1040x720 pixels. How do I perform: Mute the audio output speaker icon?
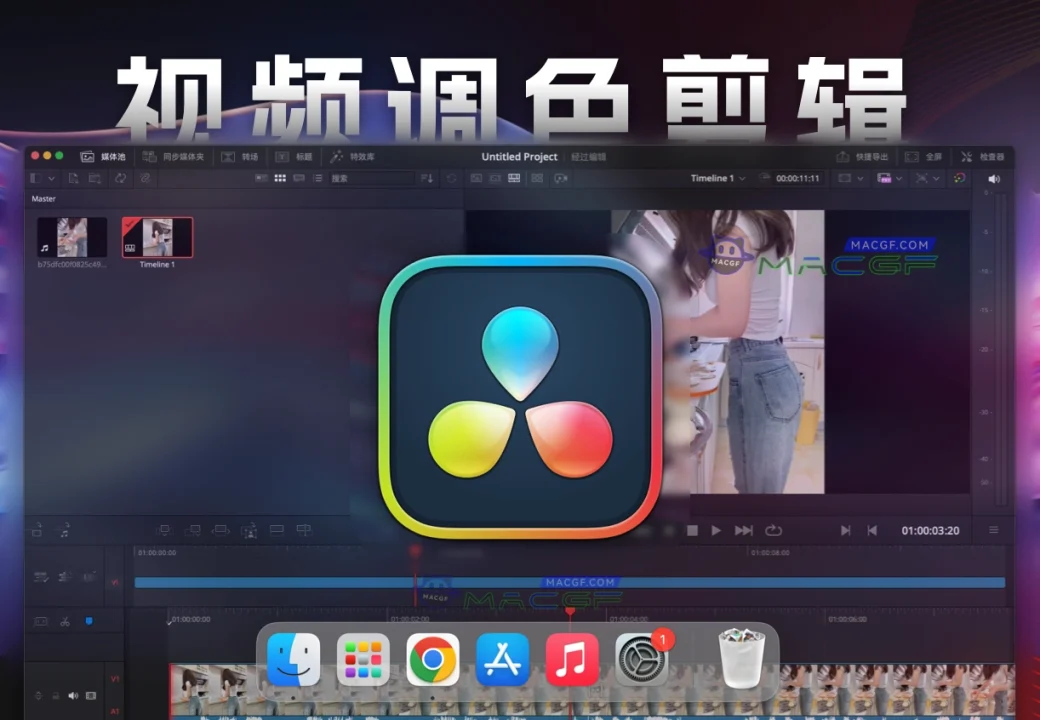(x=993, y=178)
